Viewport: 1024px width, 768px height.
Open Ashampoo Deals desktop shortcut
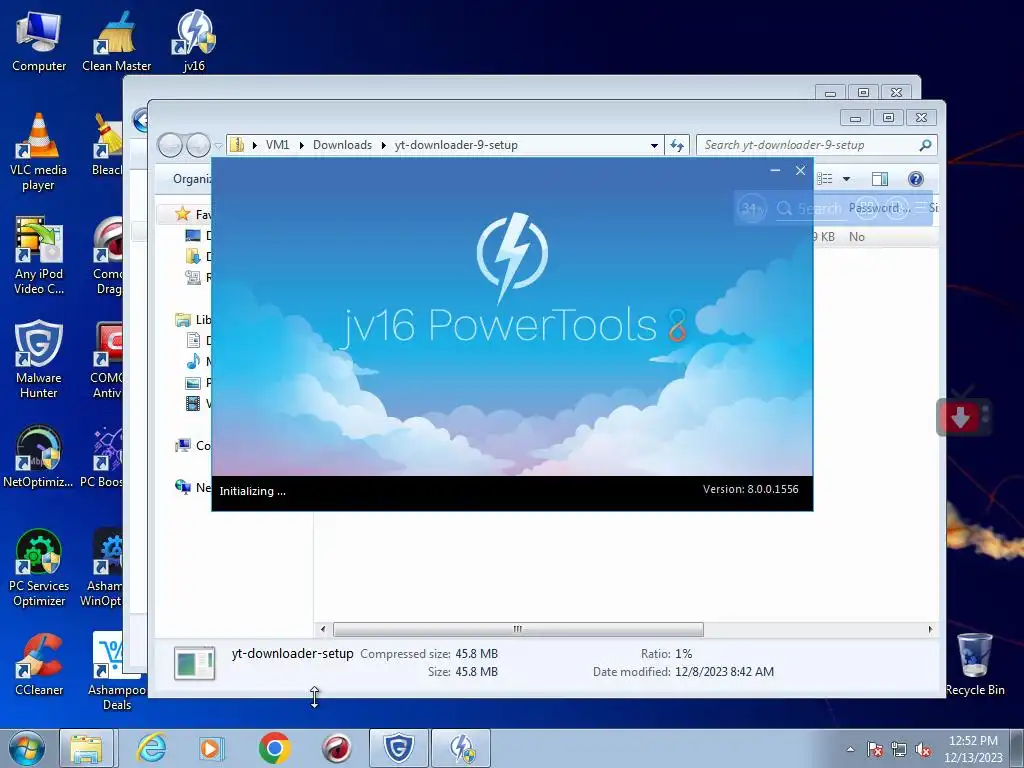coord(116,671)
